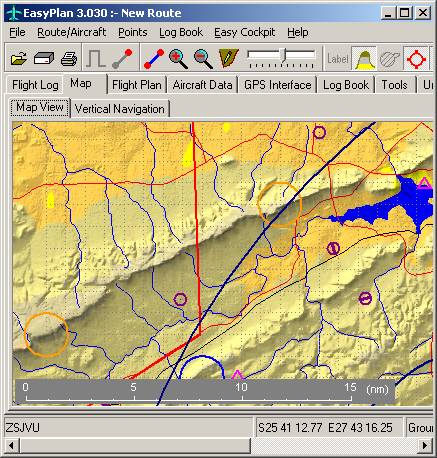The image size is (437, 458).
Task: Open the Help menu
Action: click(298, 32)
